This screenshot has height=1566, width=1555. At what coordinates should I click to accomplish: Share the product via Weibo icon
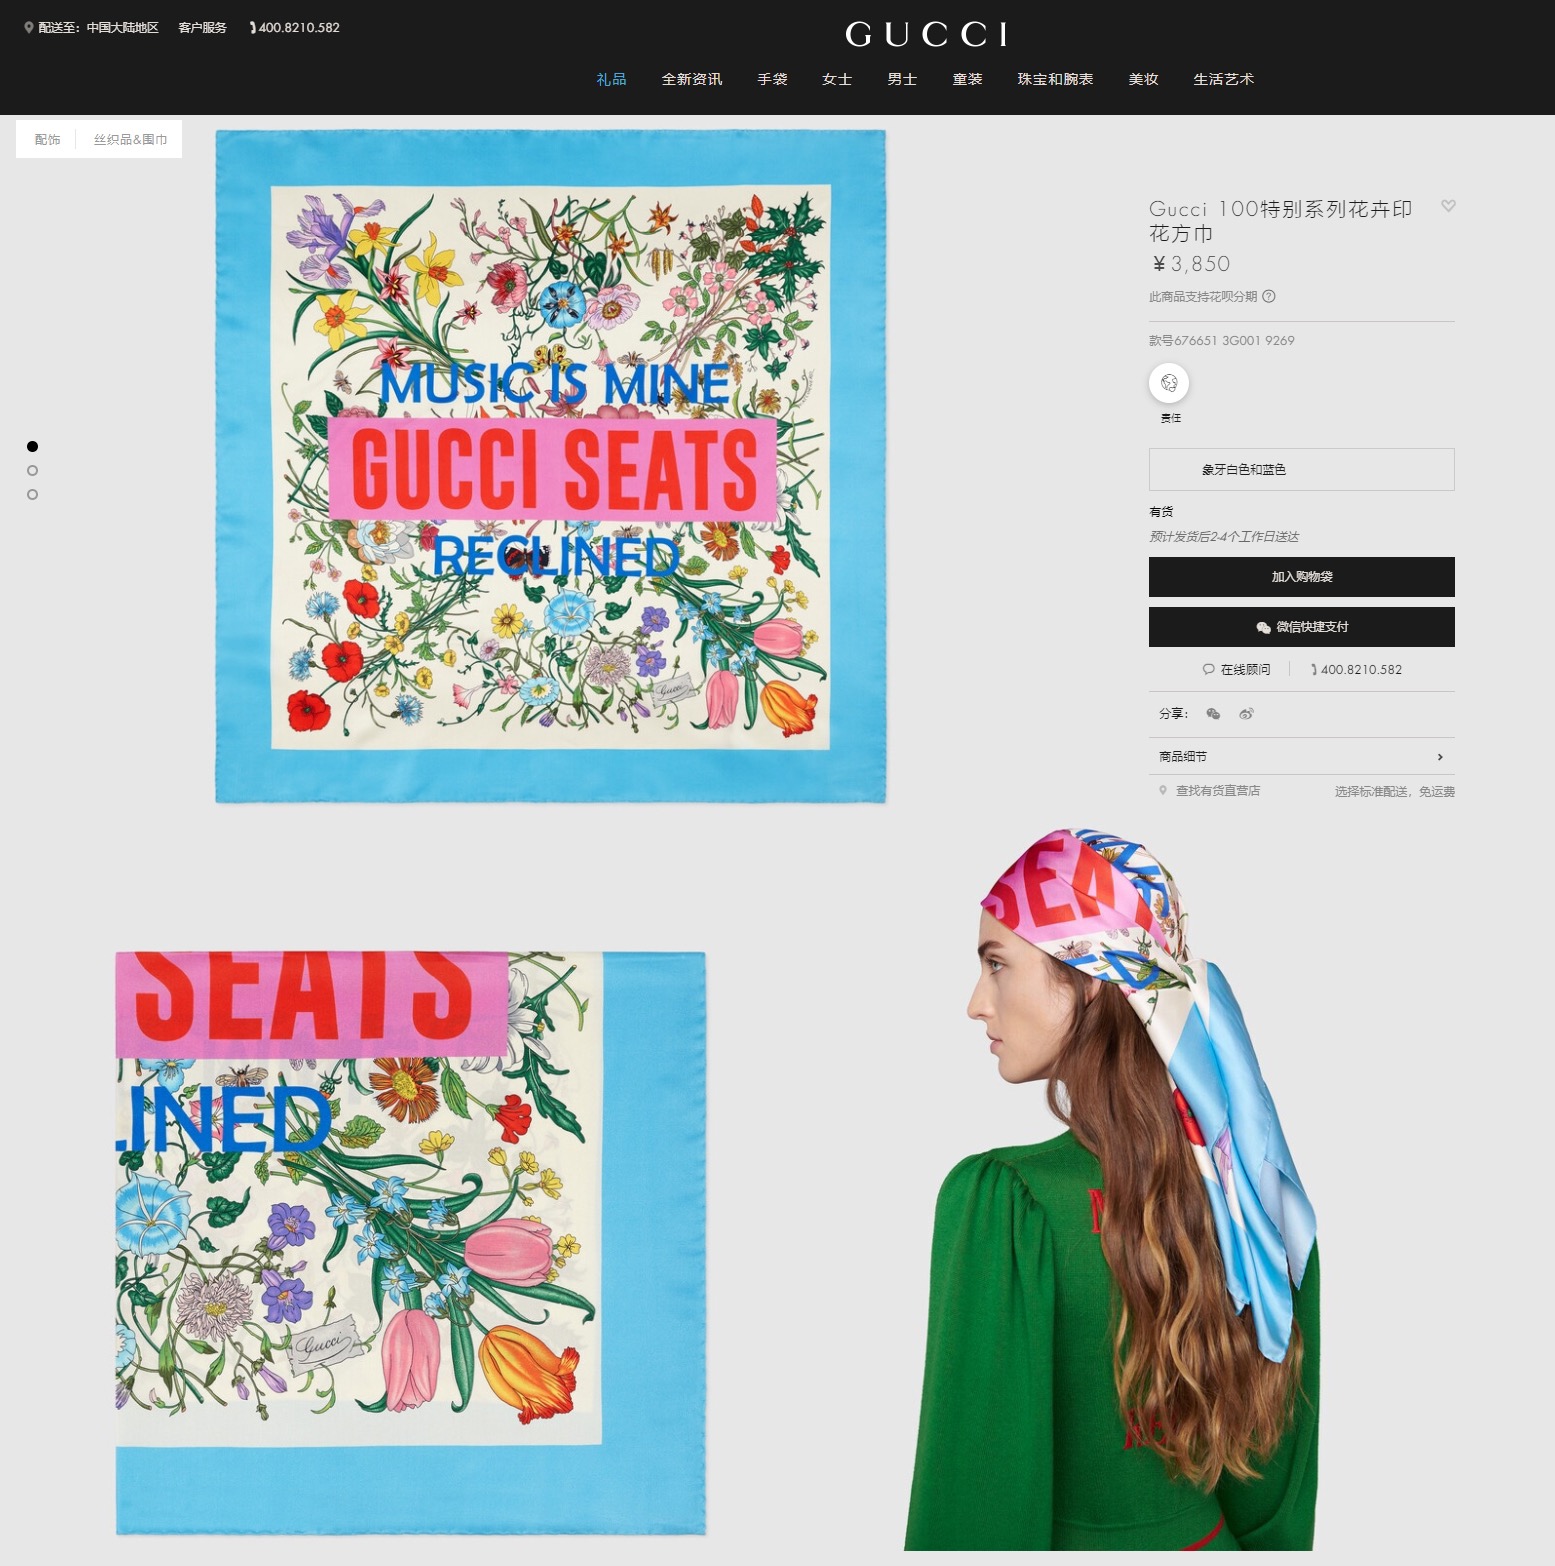tap(1246, 714)
